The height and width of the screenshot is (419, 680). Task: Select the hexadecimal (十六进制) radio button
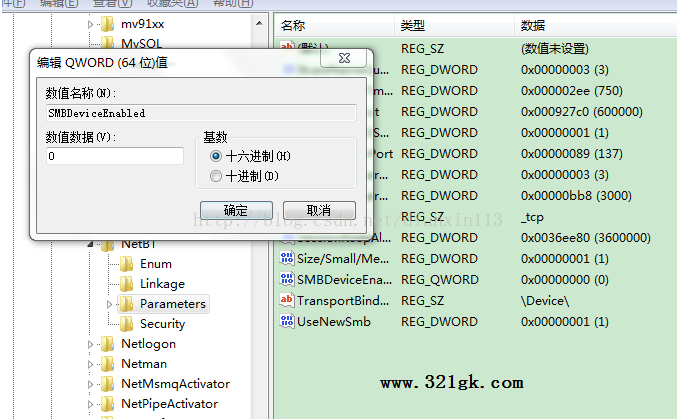(x=216, y=156)
